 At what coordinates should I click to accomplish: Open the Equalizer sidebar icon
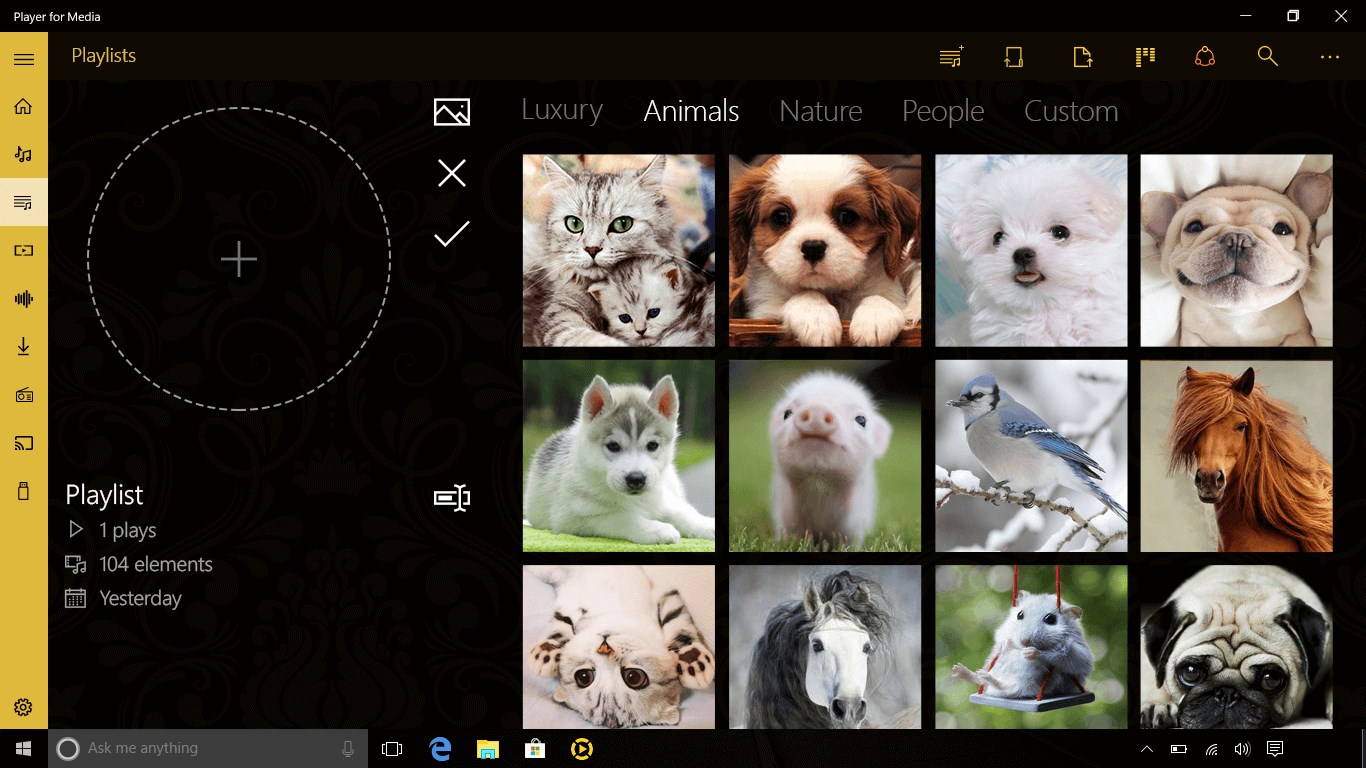coord(22,298)
